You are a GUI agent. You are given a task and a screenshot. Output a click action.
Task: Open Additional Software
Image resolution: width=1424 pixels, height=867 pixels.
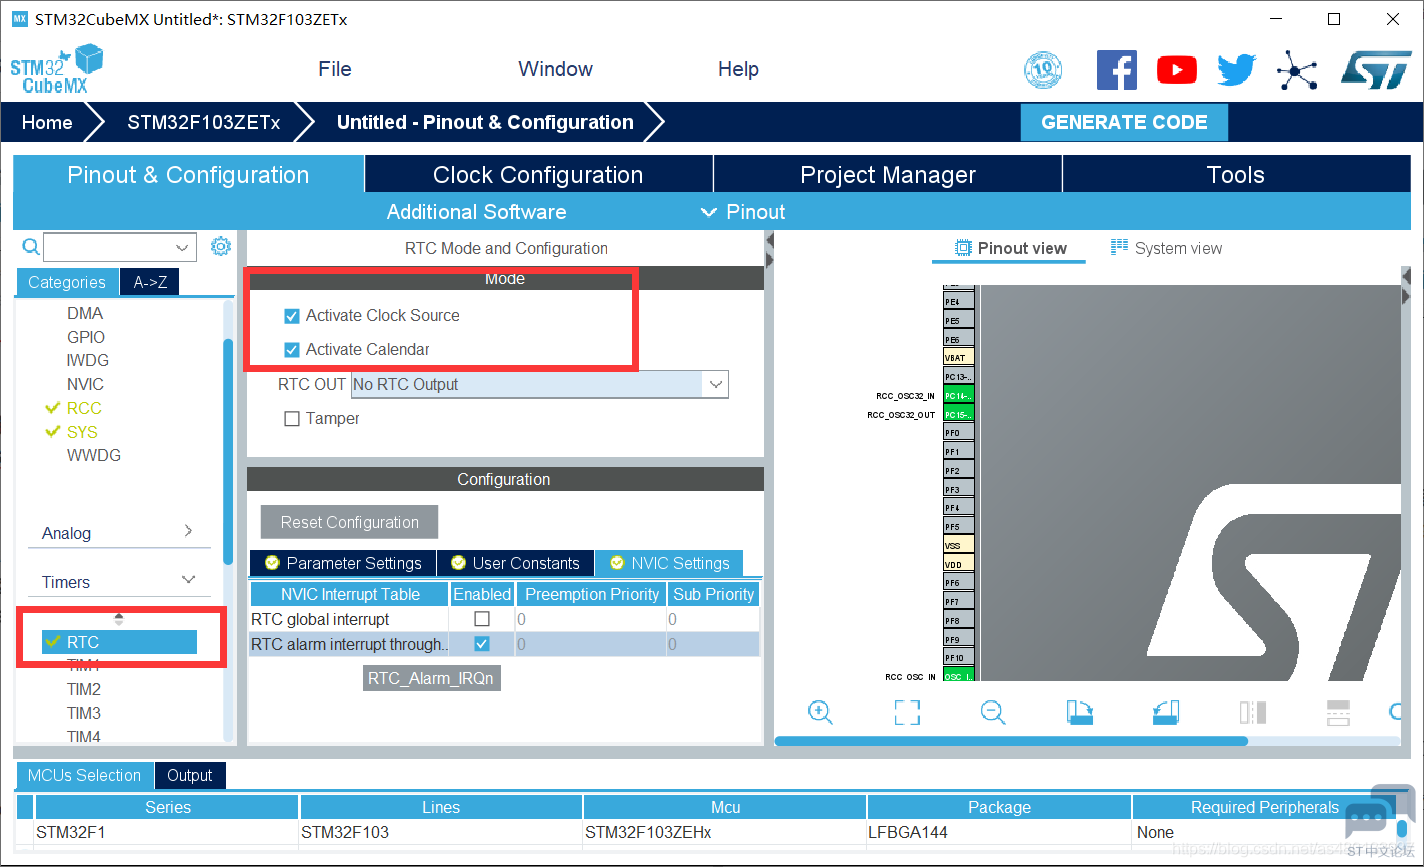click(x=476, y=212)
